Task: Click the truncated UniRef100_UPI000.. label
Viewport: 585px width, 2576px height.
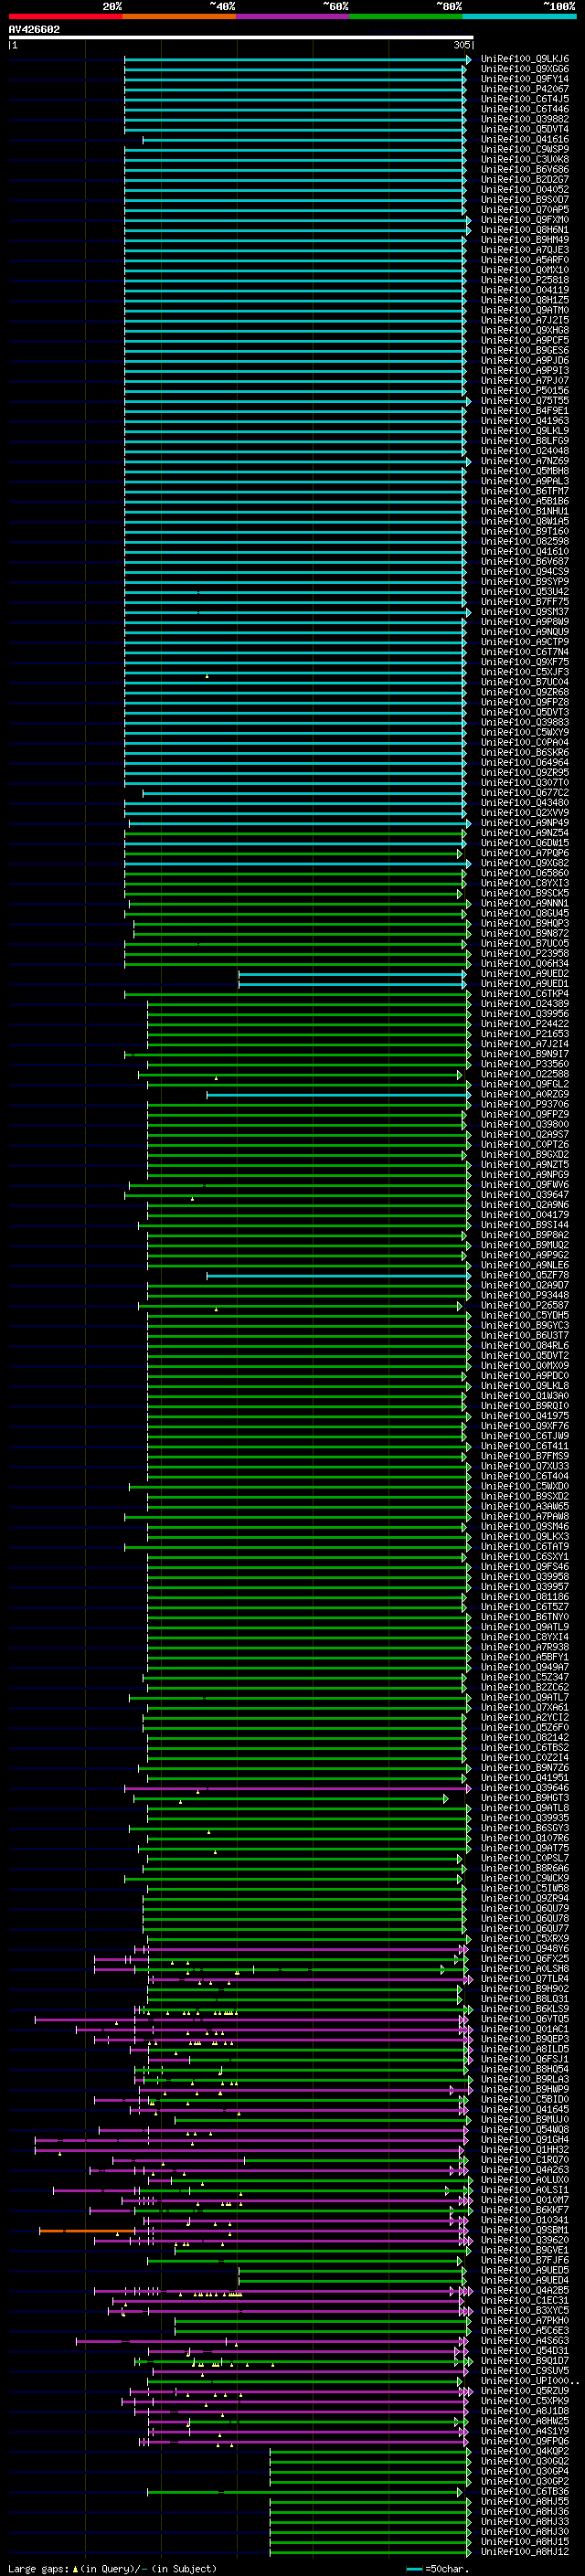Action: click(529, 2381)
